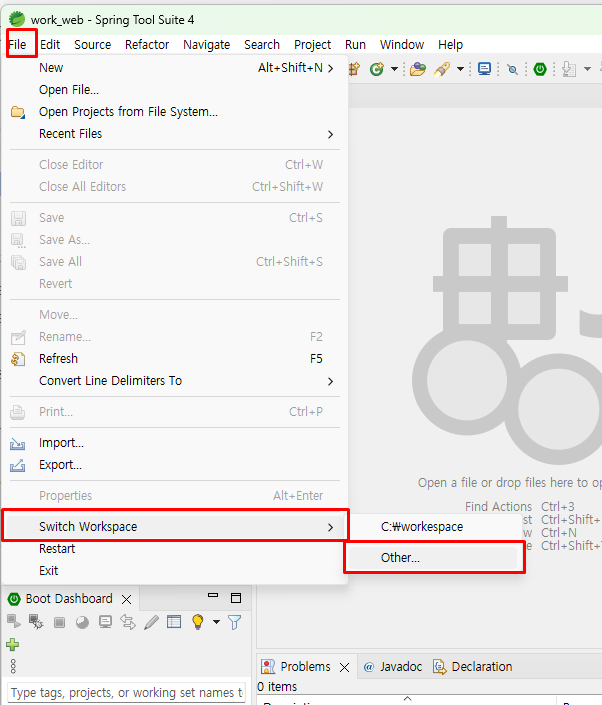Click the filter funnel icon in Boot Dashboard
The image size is (602, 705).
(x=235, y=622)
